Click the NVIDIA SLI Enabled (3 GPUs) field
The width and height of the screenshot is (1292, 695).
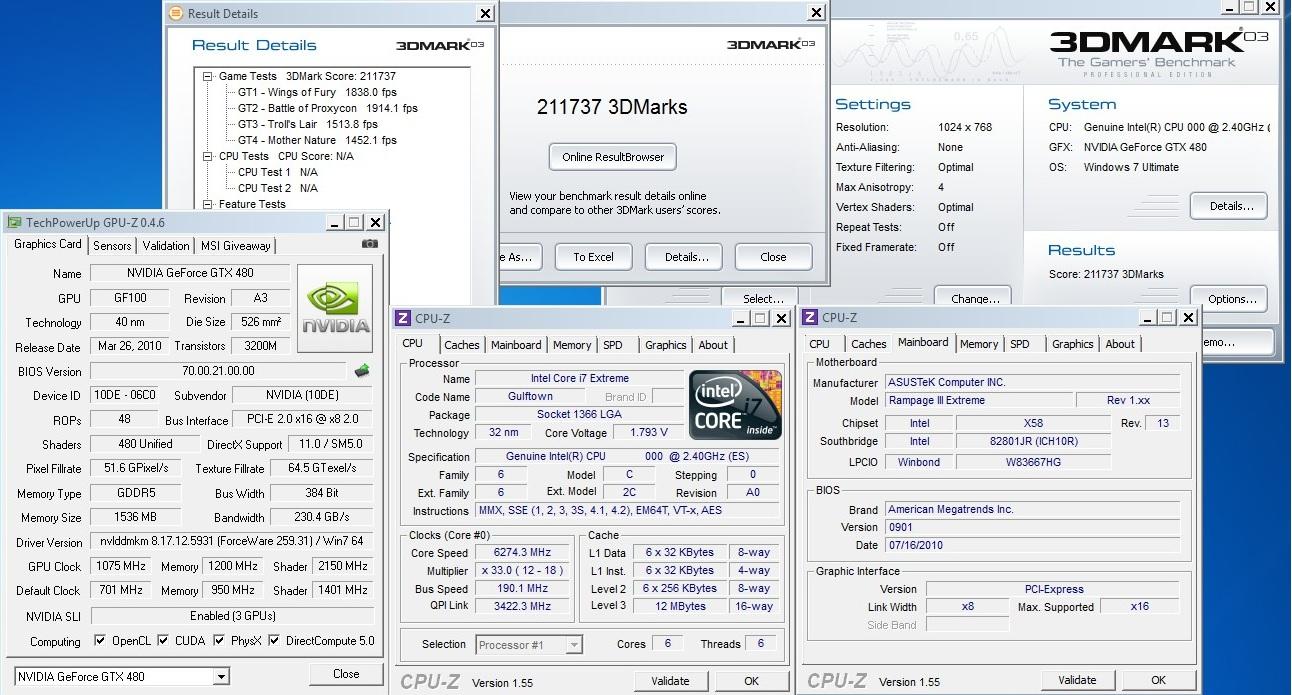click(x=232, y=616)
